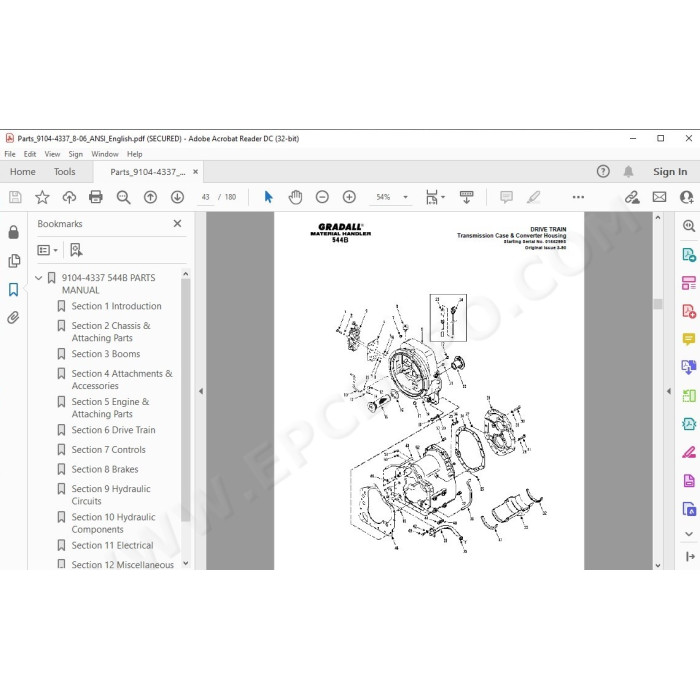Send the file by email
700x700 pixels.
point(659,197)
